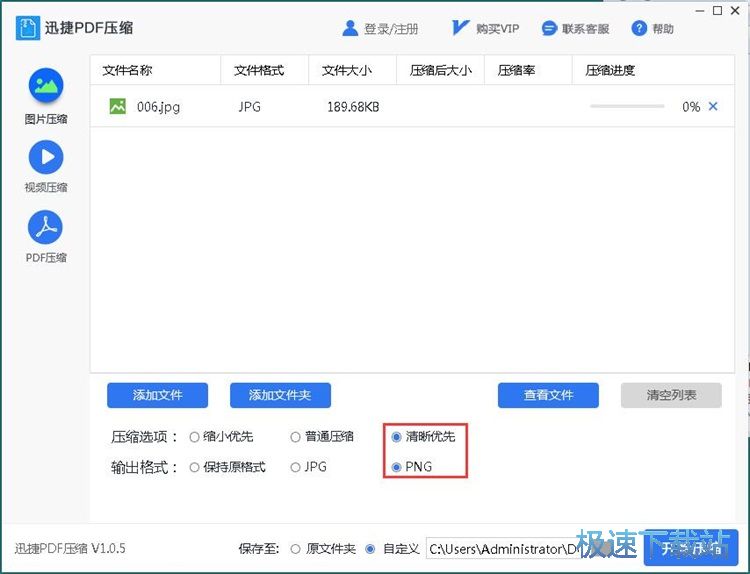This screenshot has height=574, width=750.
Task: Click the help question mark icon
Action: [639, 29]
